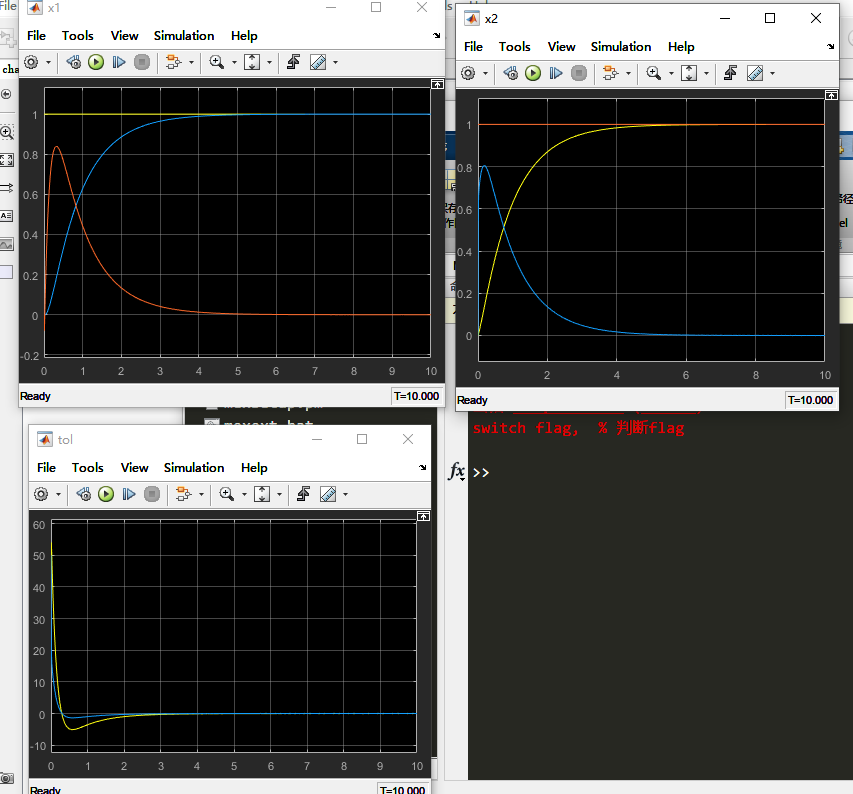Screen dimensions: 853x794
Task: Click image icon in left Simulink palette
Action: [7, 244]
